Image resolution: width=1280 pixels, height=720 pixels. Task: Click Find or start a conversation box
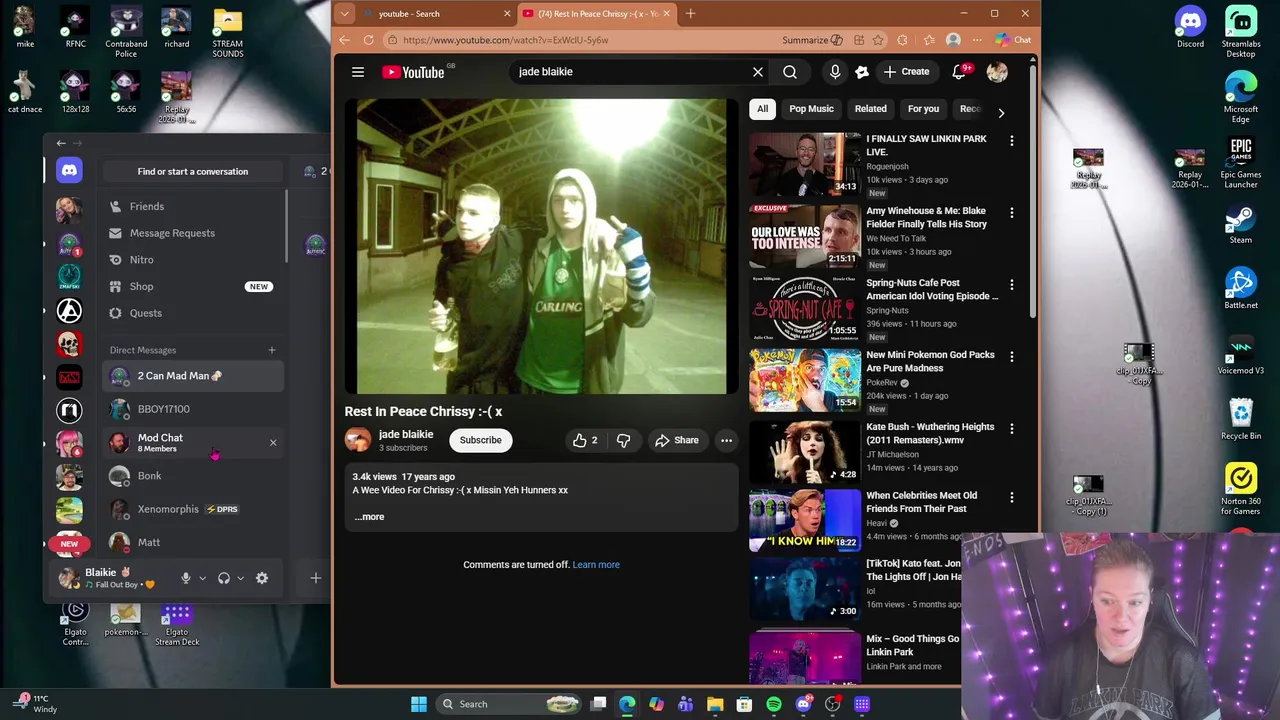[x=193, y=171]
